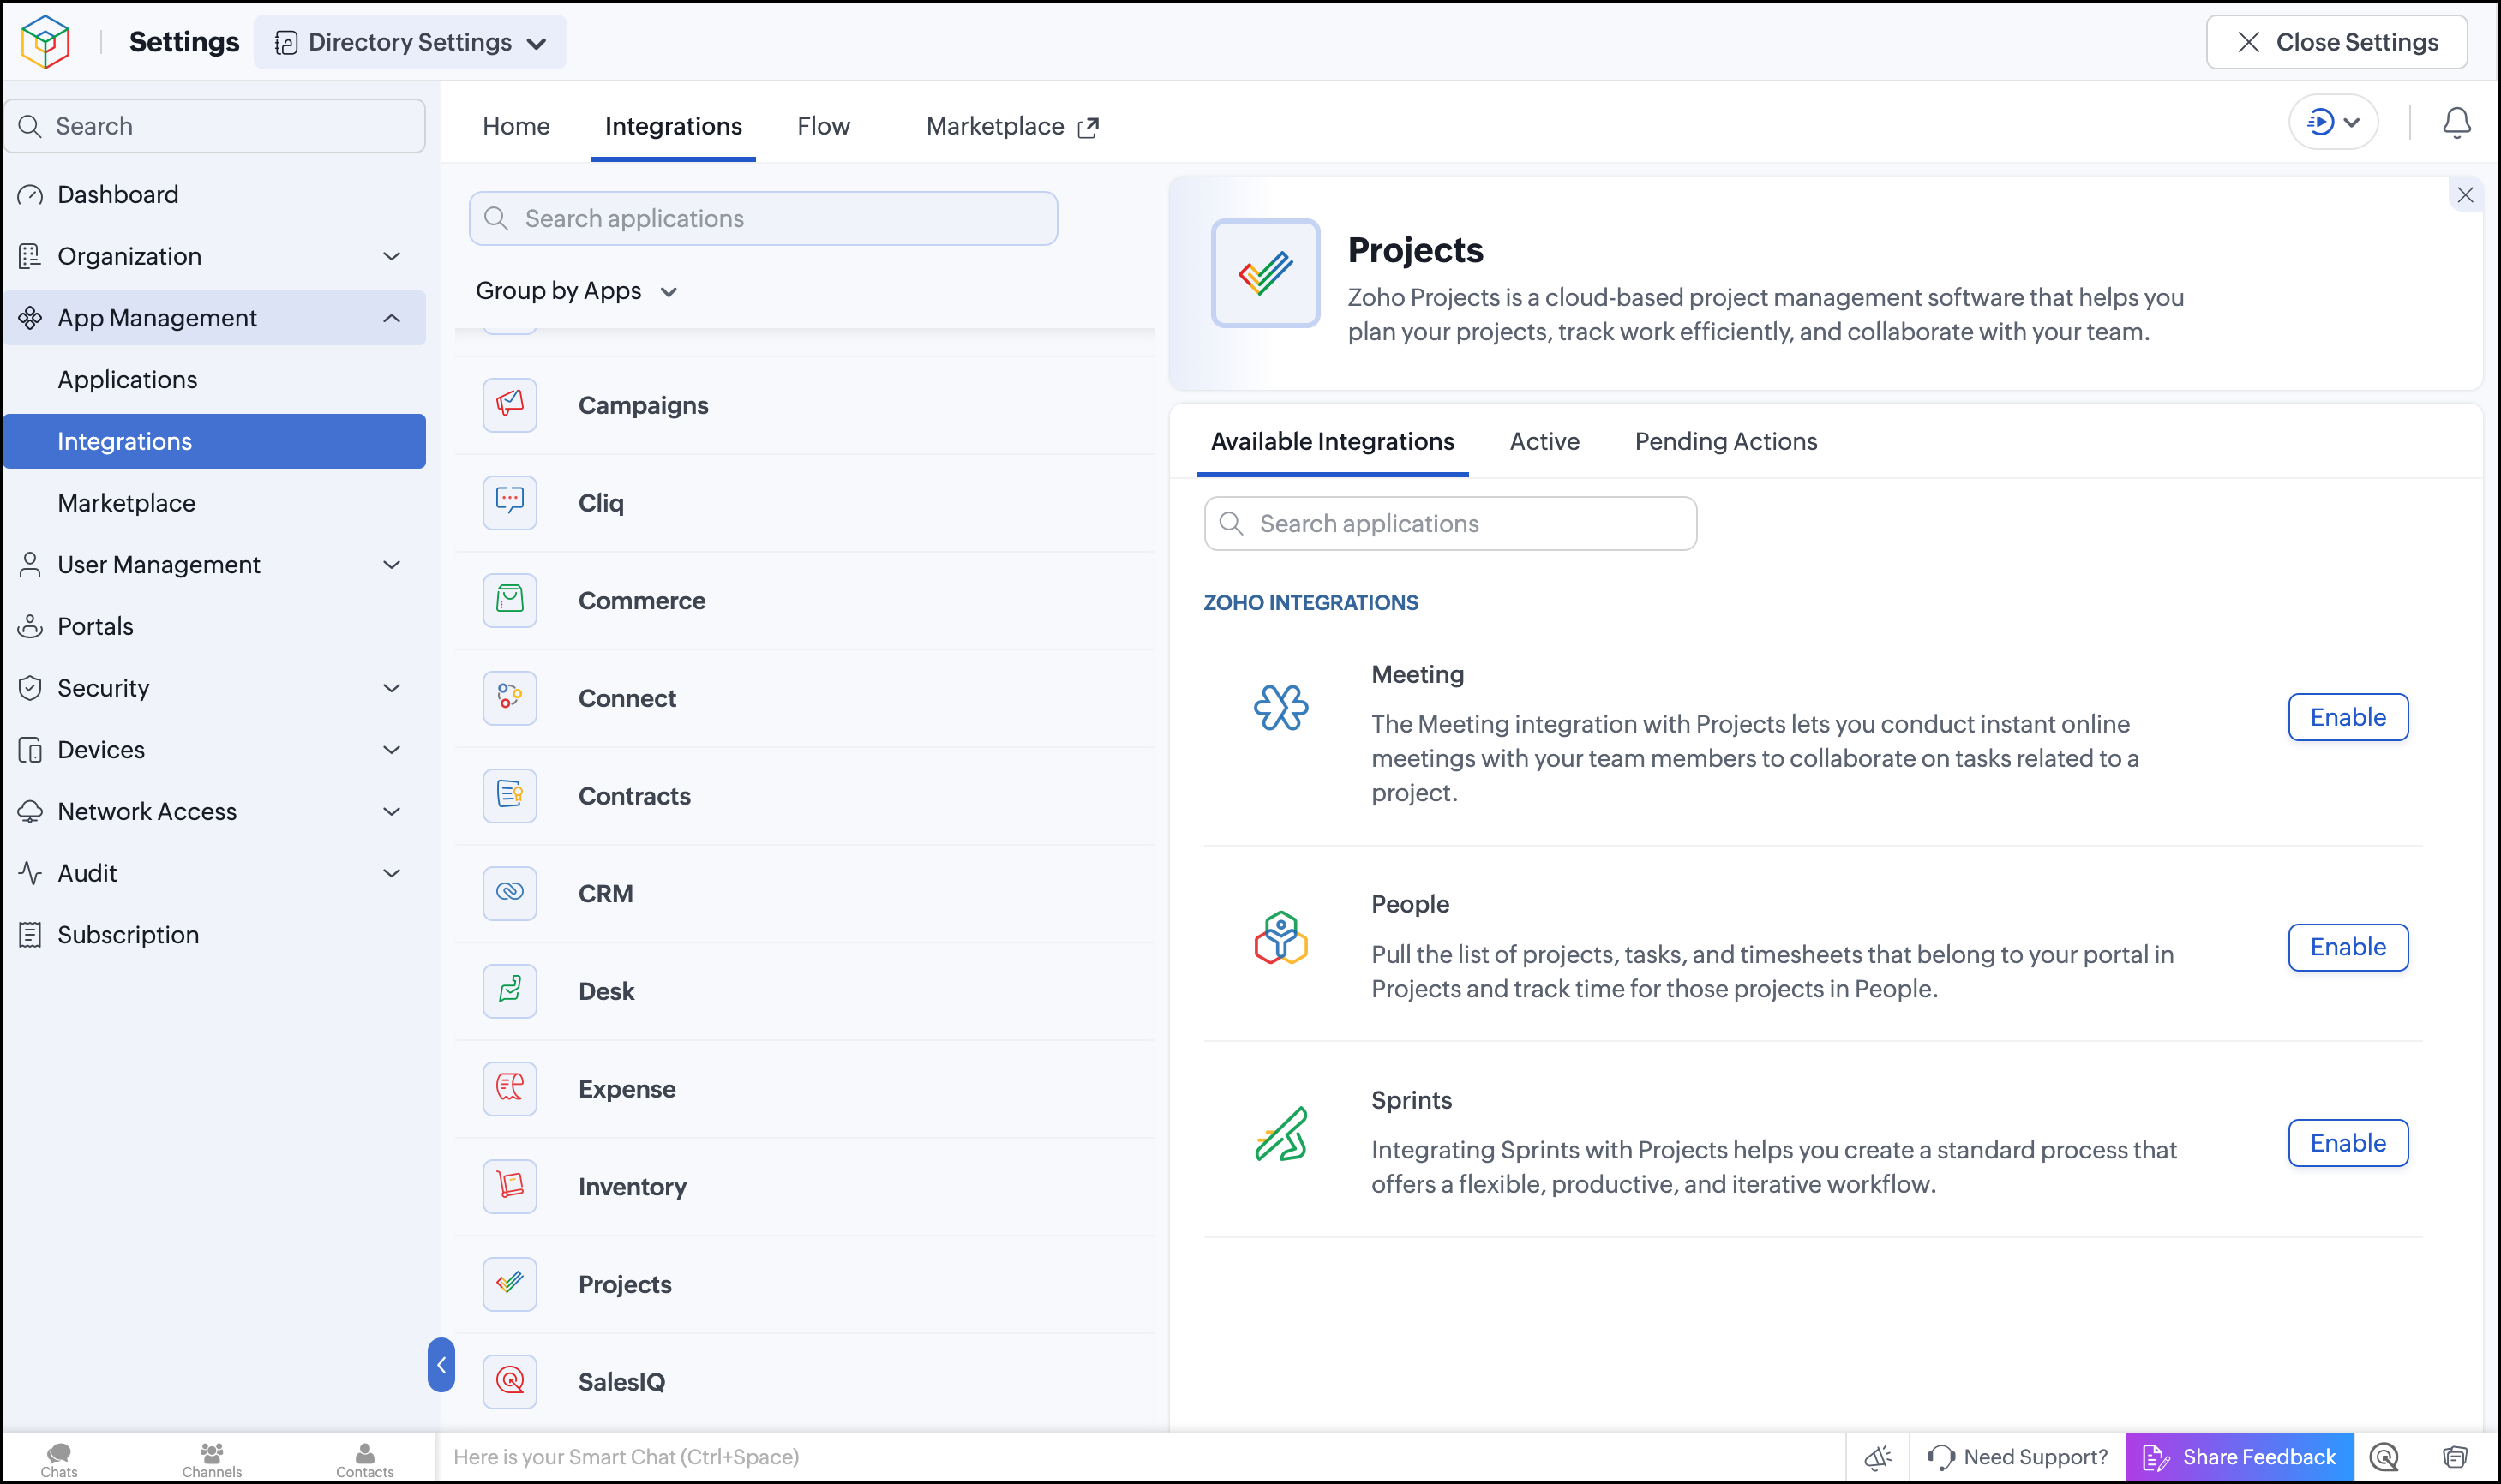Open the Expense app icon
2501x1484 pixels.
pos(509,1088)
